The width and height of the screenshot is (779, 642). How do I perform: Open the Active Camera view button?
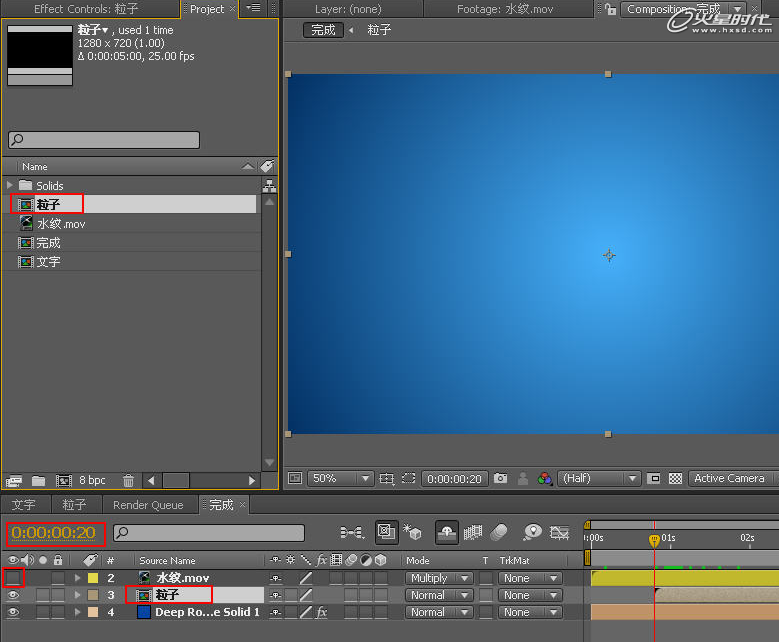pos(729,479)
